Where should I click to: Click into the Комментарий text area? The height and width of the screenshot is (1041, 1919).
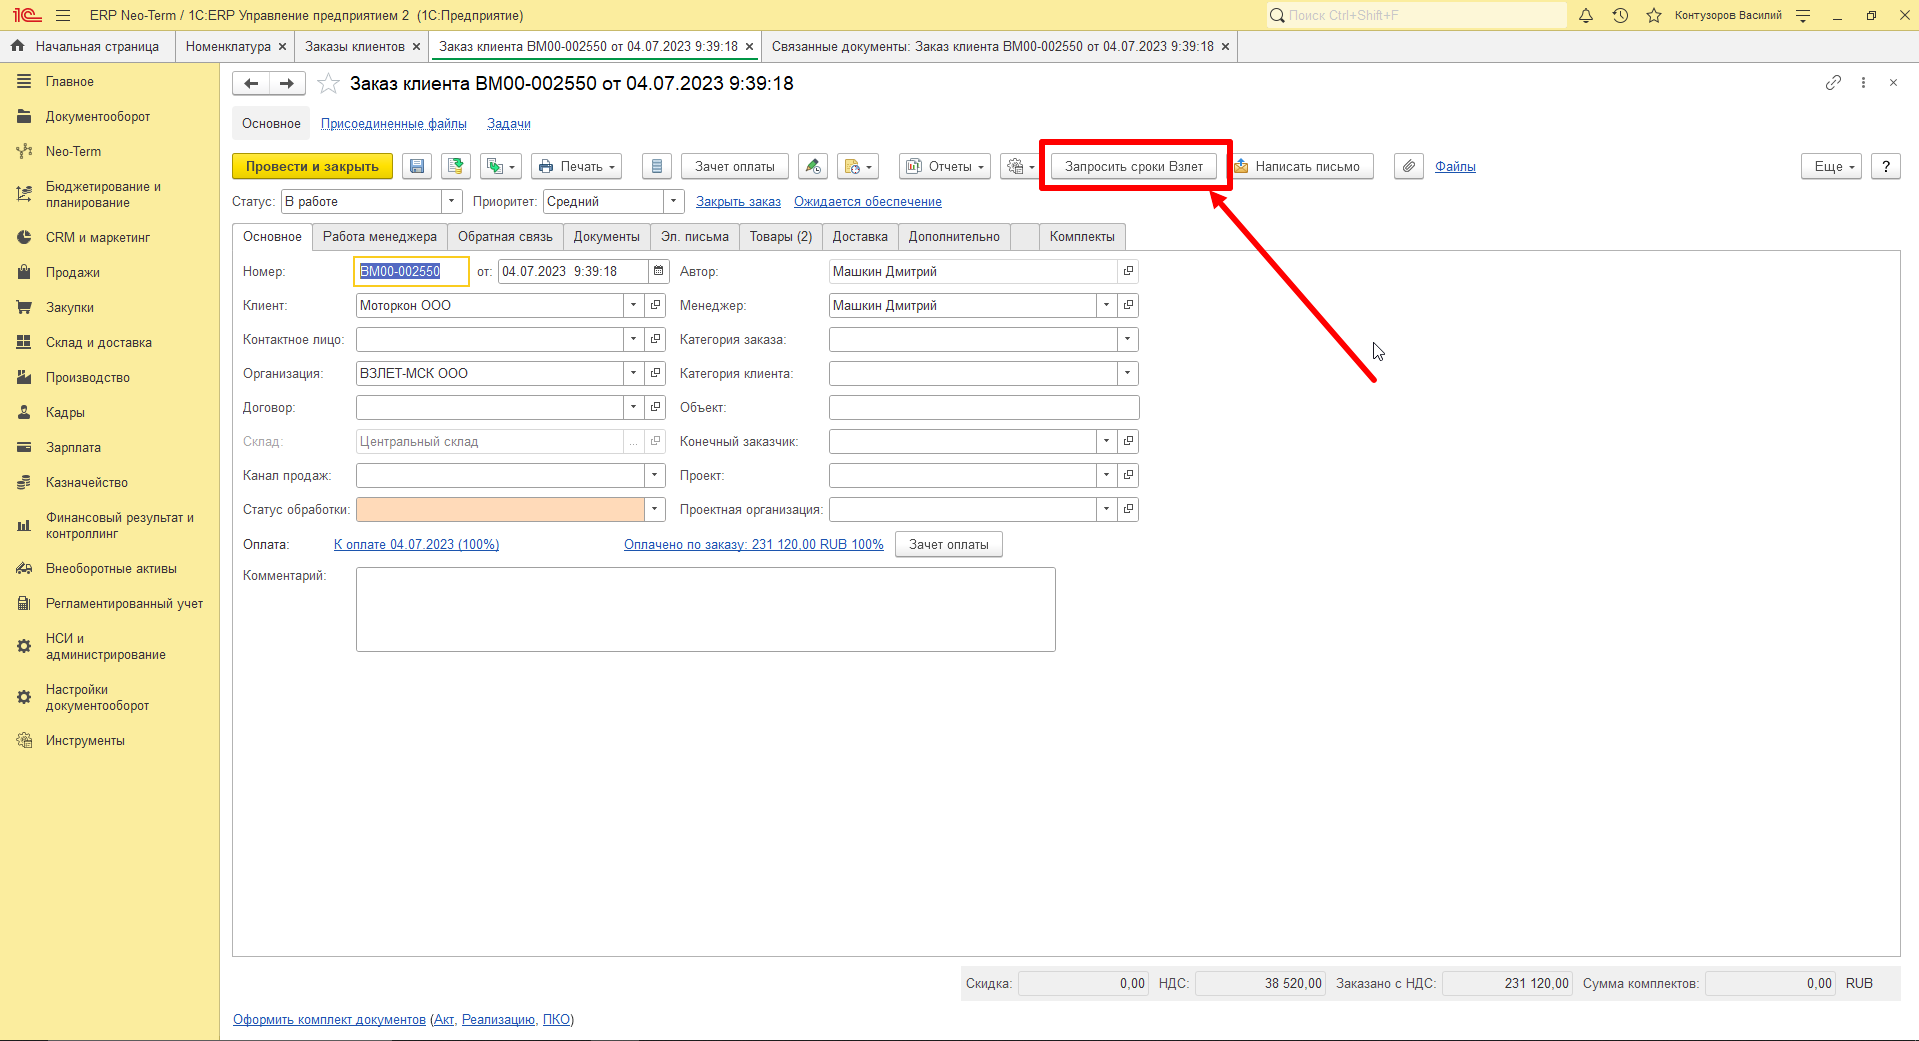coord(706,610)
